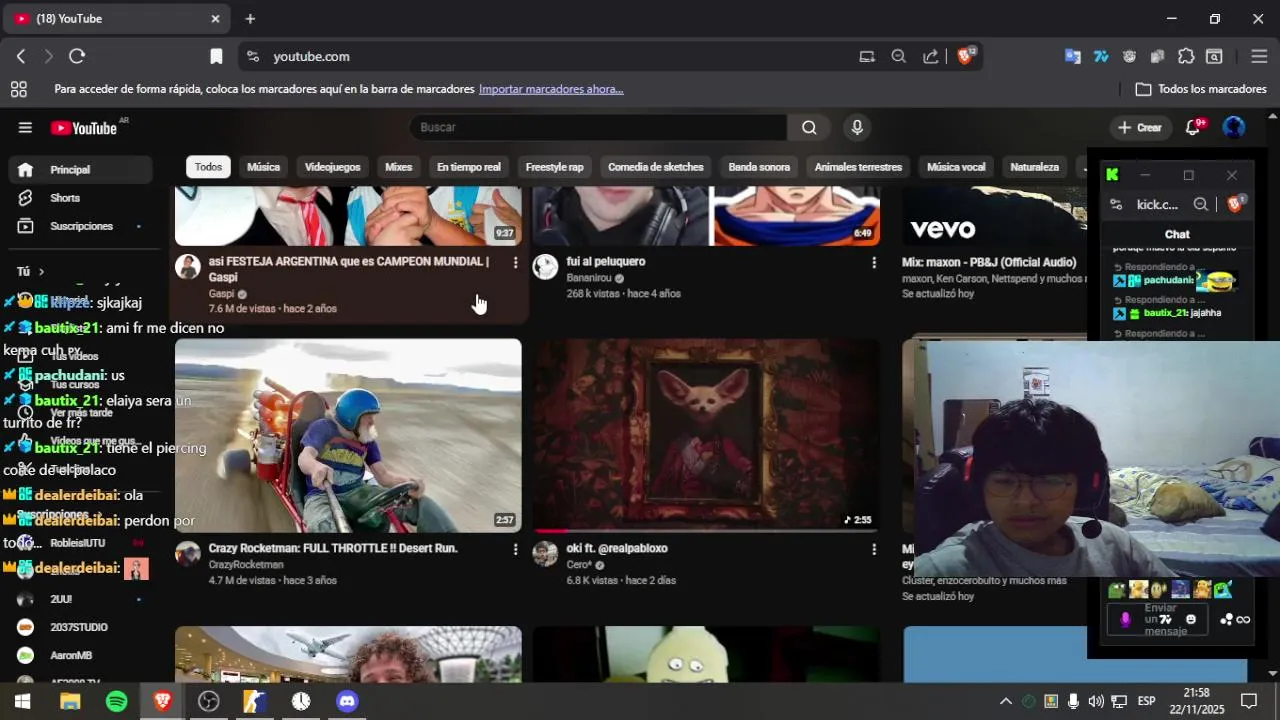Open a new browser tab
This screenshot has width=1280, height=720.
(250, 18)
